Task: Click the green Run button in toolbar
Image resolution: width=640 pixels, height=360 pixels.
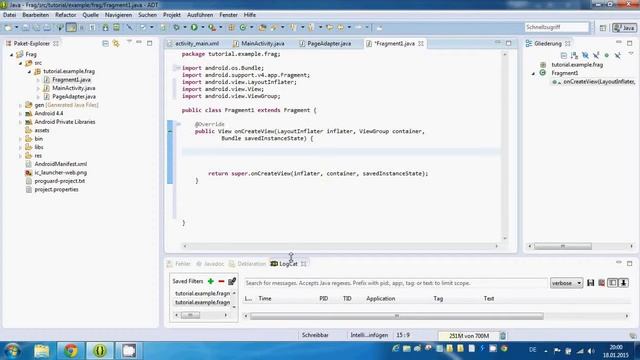Action: (194, 27)
